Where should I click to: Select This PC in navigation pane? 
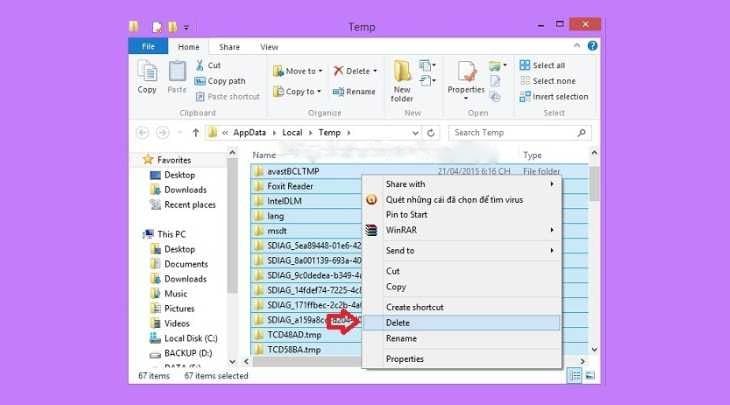click(x=171, y=234)
